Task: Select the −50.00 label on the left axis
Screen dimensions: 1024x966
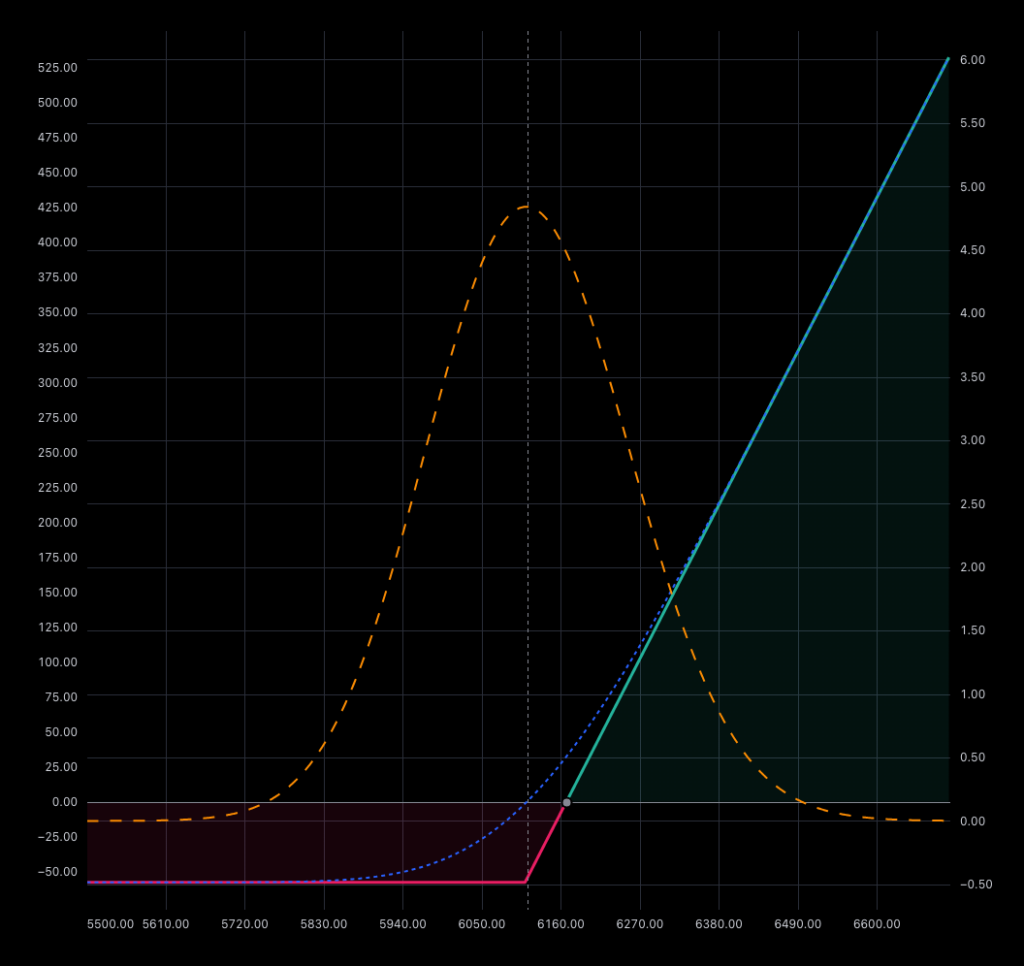Action: pyautogui.click(x=57, y=872)
